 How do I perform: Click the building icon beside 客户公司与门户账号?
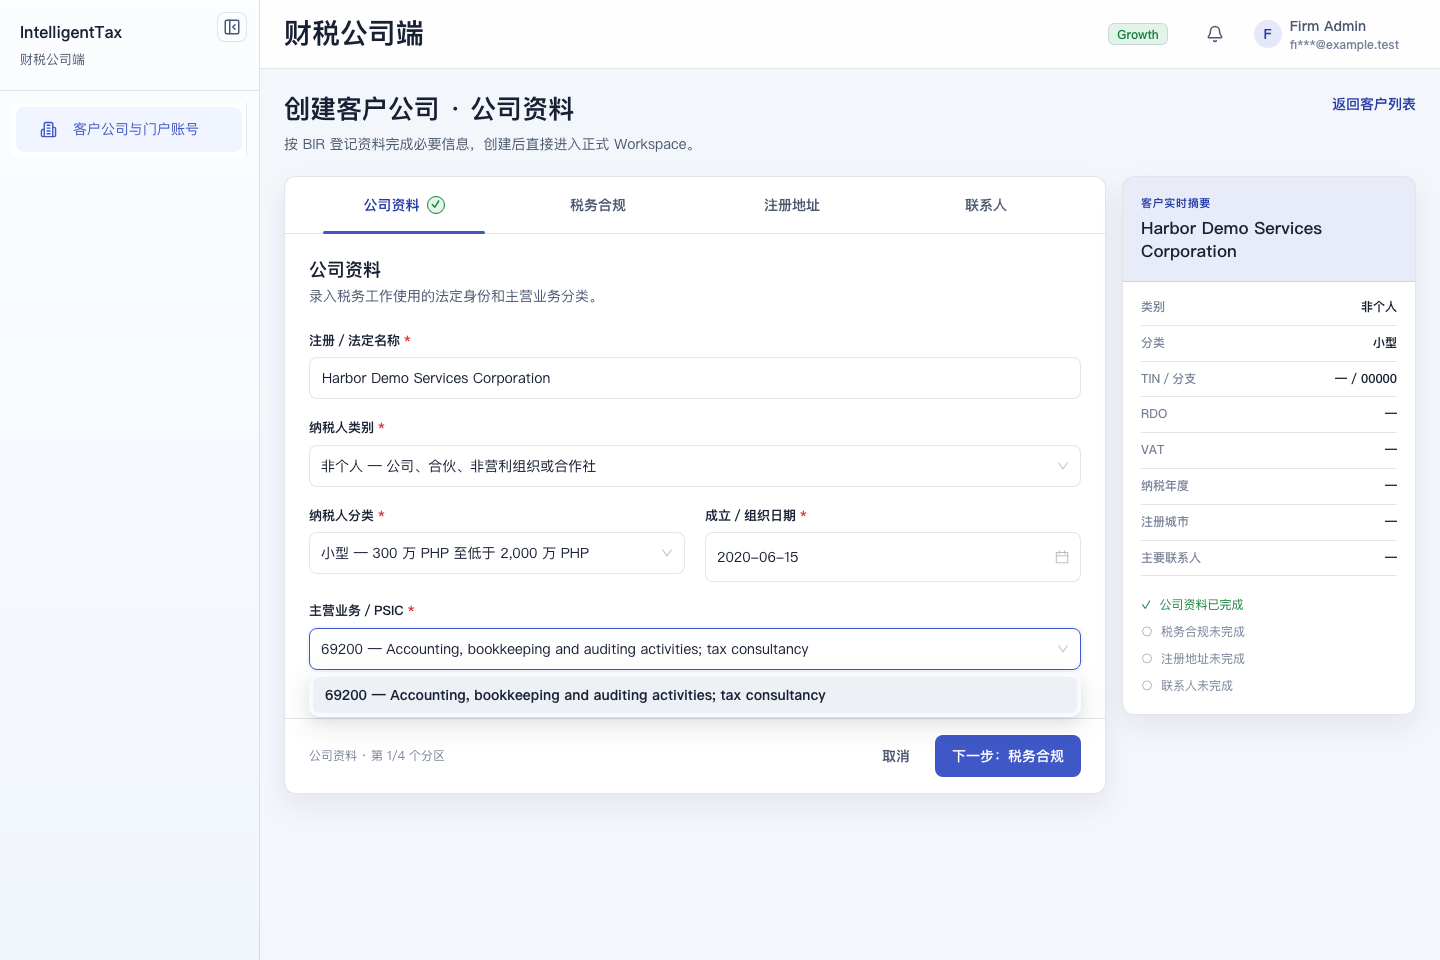tap(48, 129)
